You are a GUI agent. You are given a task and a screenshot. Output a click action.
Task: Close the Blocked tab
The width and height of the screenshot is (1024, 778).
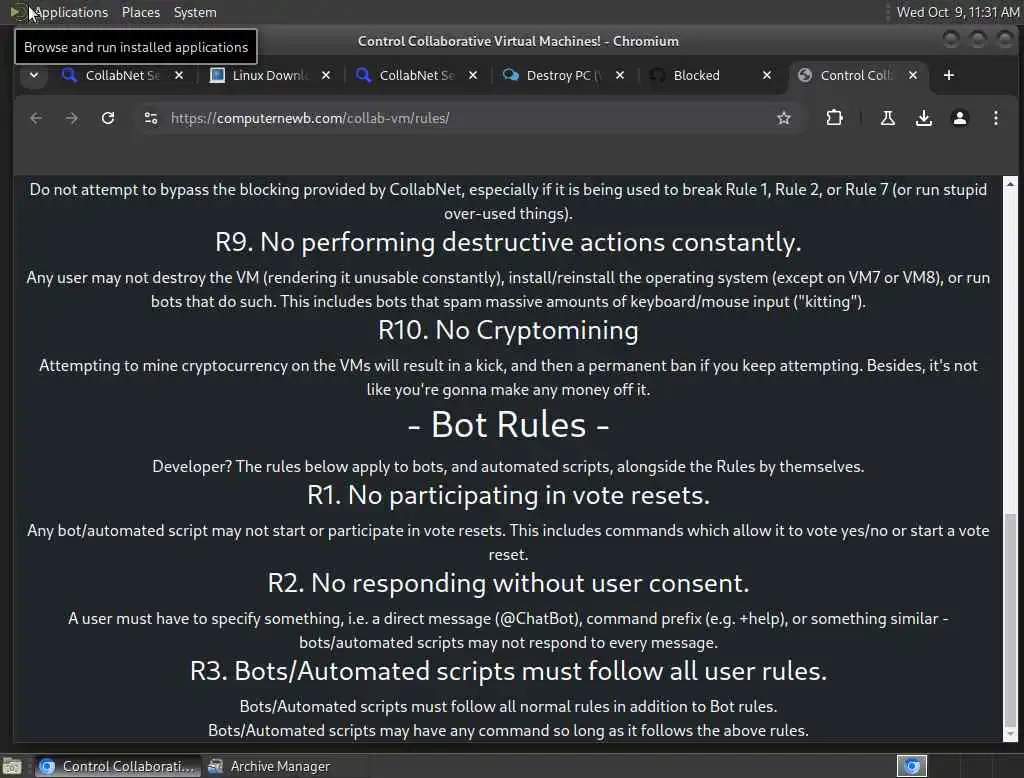[x=767, y=75]
